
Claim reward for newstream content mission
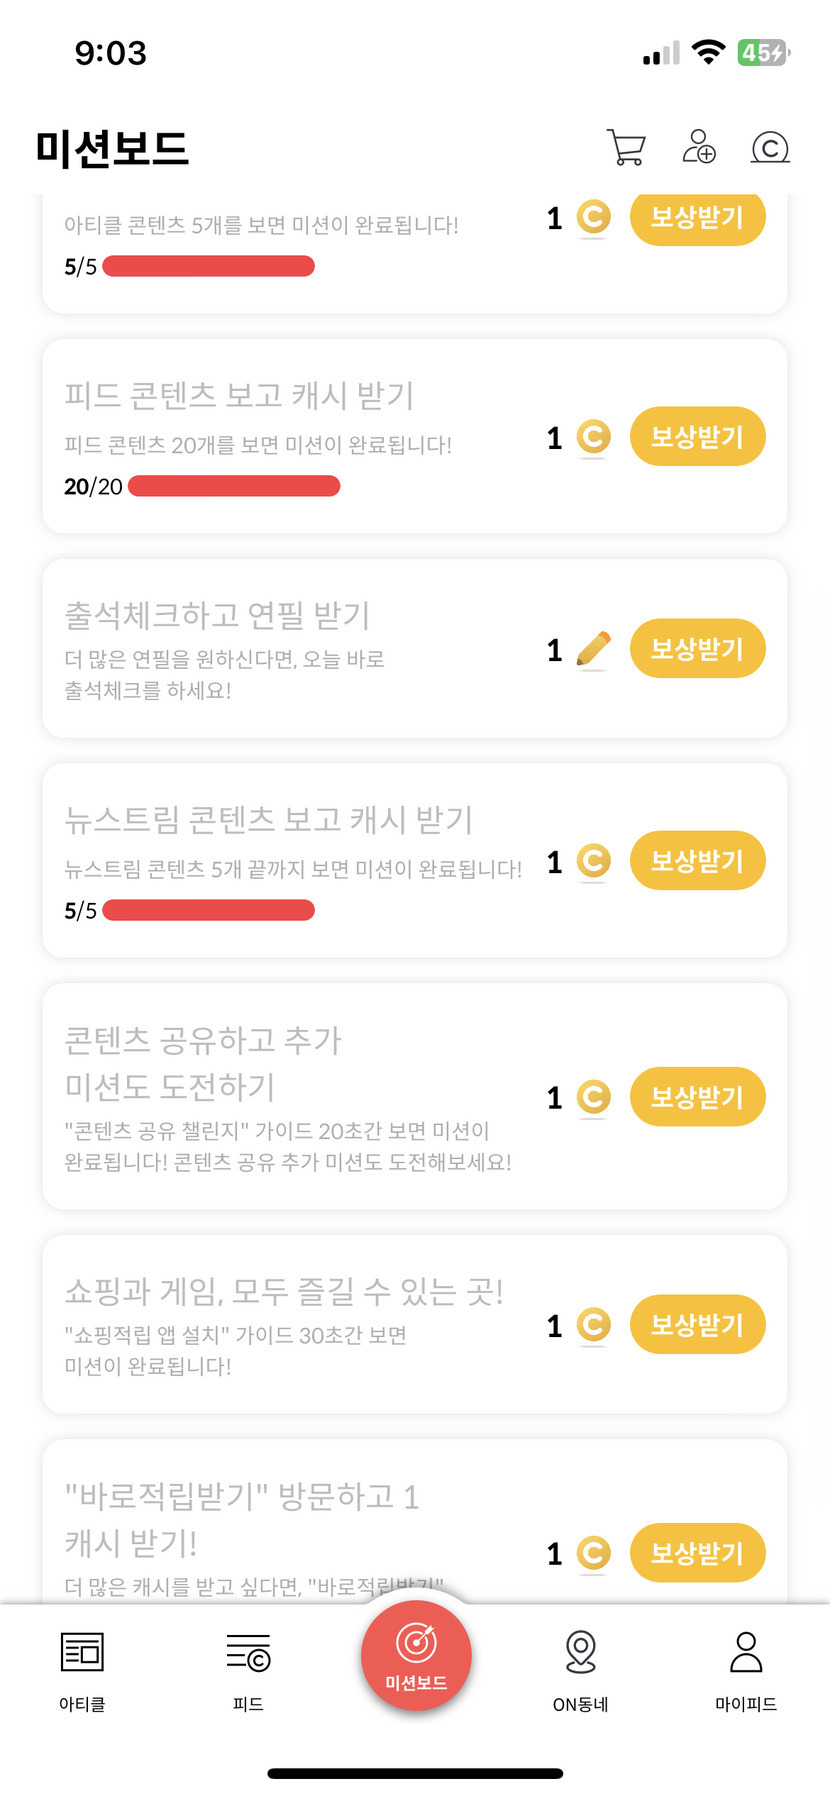pos(697,861)
